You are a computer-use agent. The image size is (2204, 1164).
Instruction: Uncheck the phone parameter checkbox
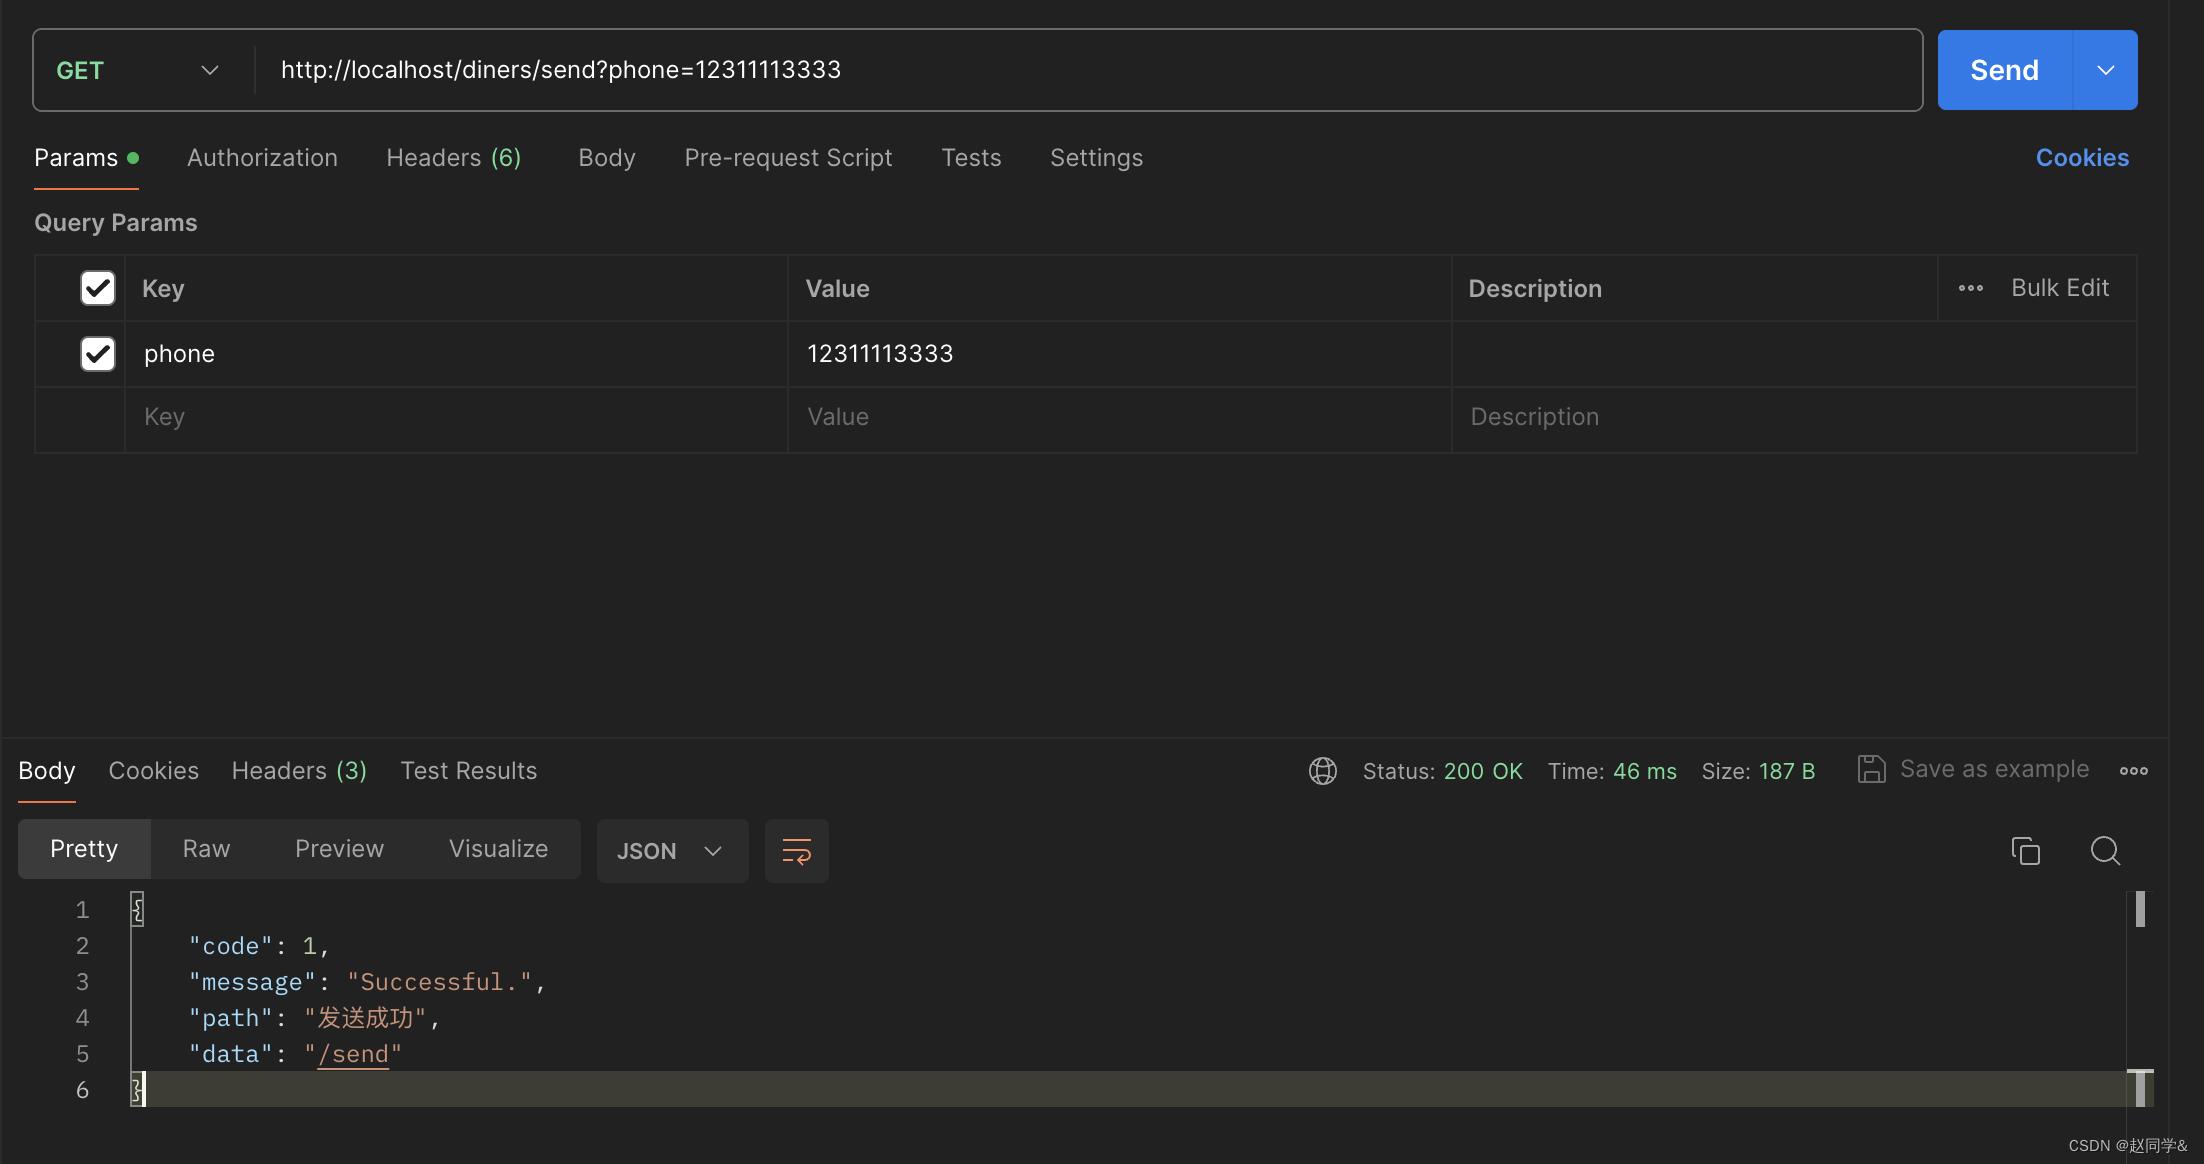pyautogui.click(x=98, y=353)
